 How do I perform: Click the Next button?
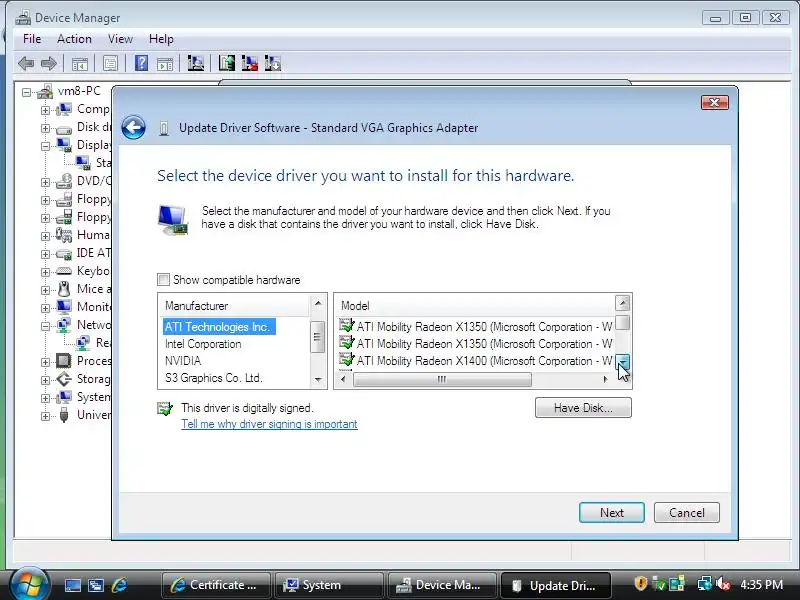pyautogui.click(x=612, y=513)
